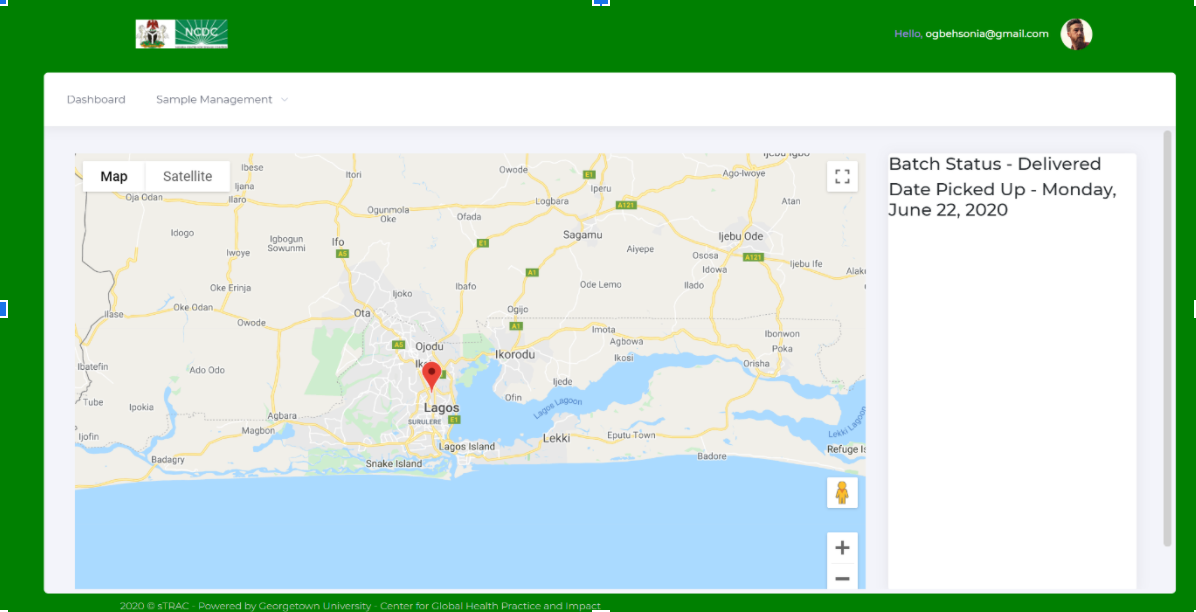Zoom in the map with plus
The height and width of the screenshot is (612, 1196).
tap(842, 548)
